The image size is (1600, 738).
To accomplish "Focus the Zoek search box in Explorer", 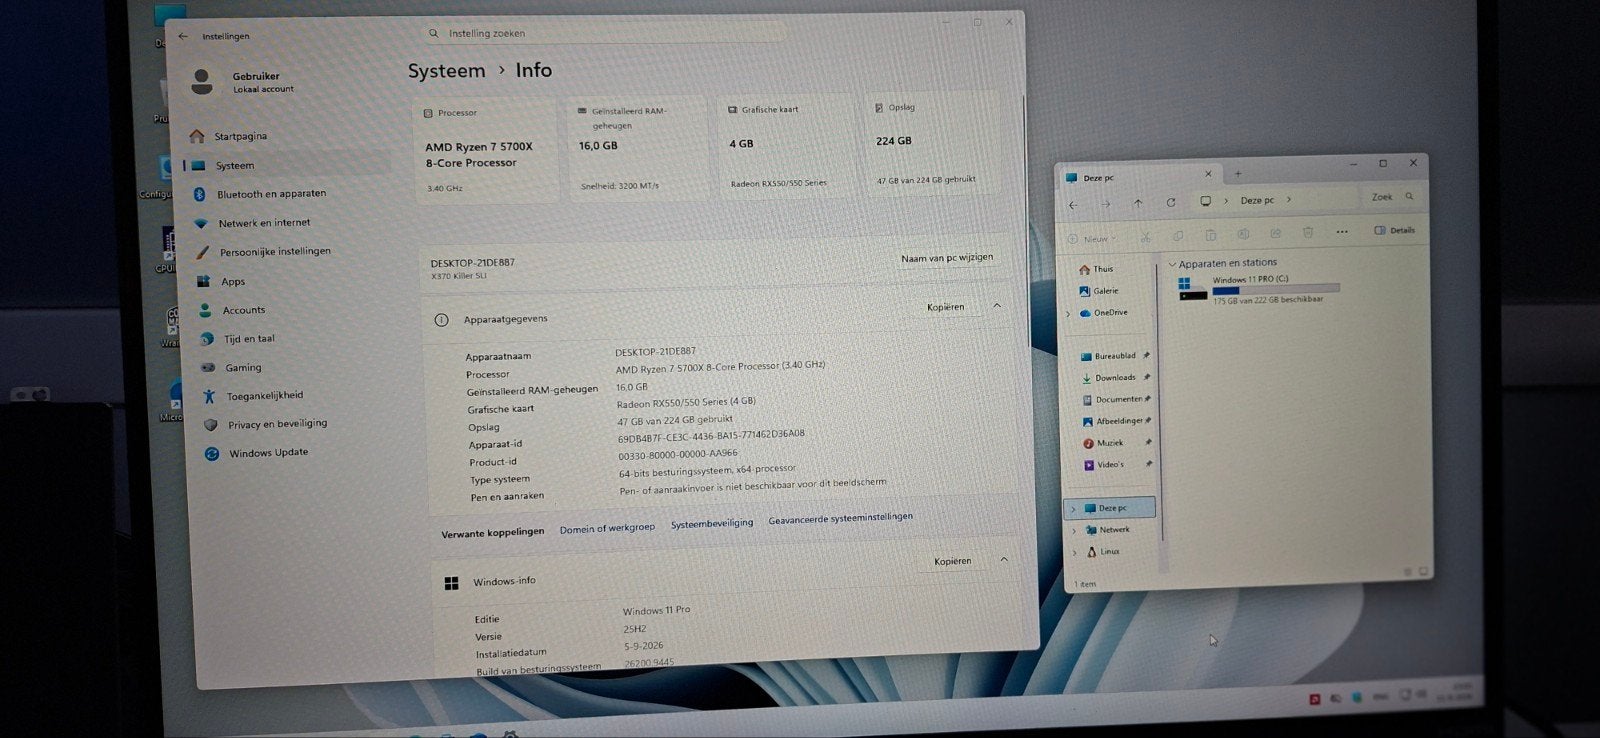I will pyautogui.click(x=1391, y=197).
